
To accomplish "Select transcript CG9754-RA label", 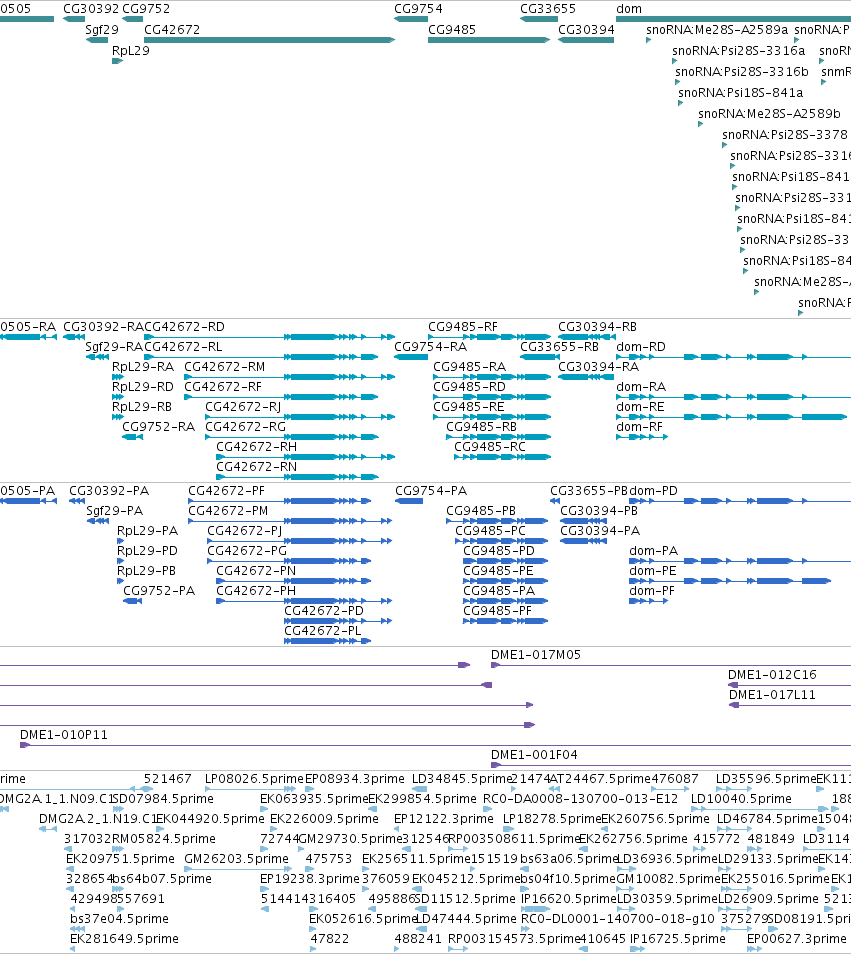I will [431, 347].
